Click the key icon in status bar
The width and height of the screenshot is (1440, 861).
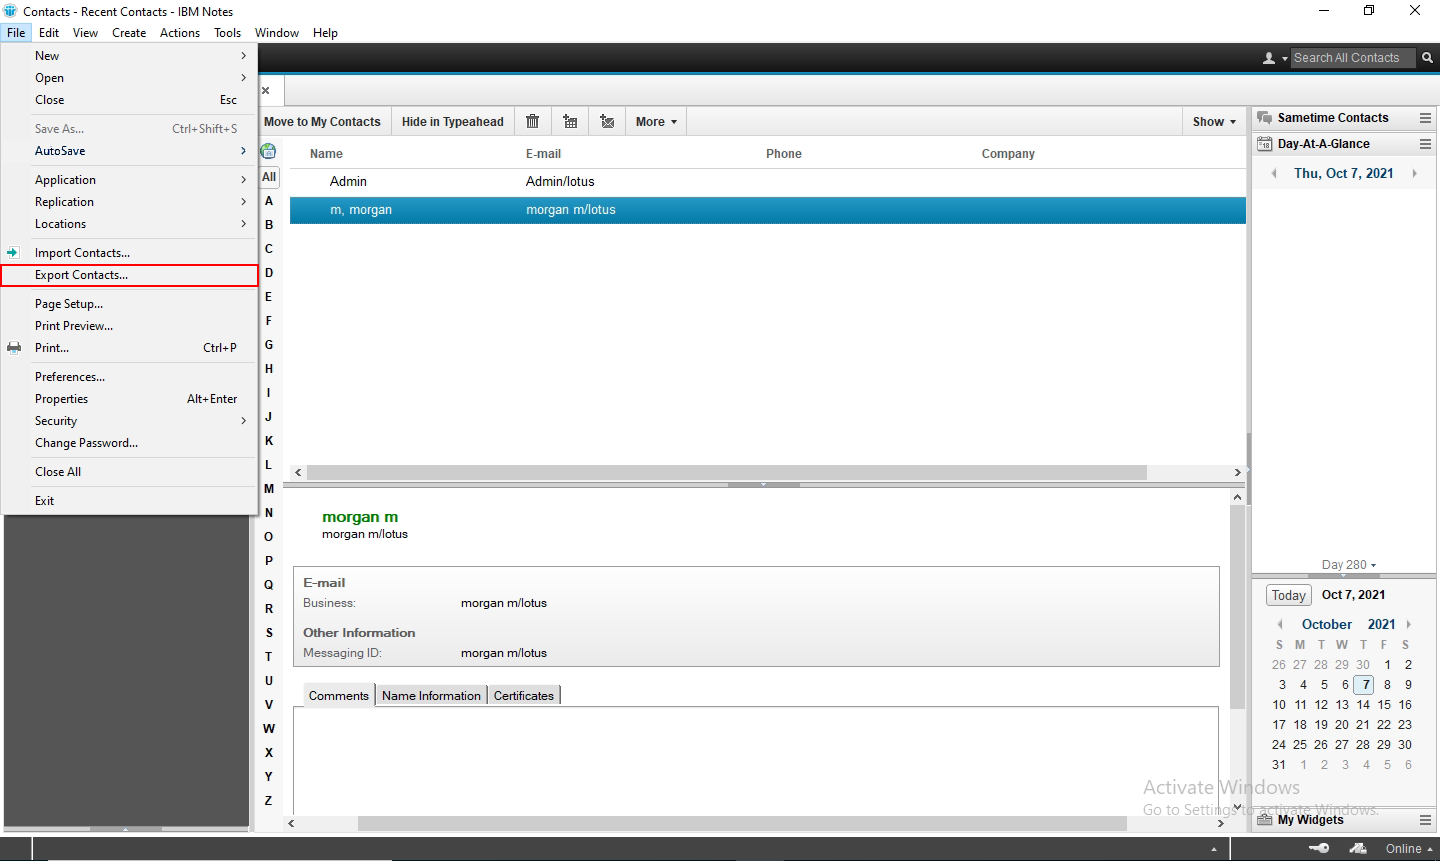(x=1319, y=848)
